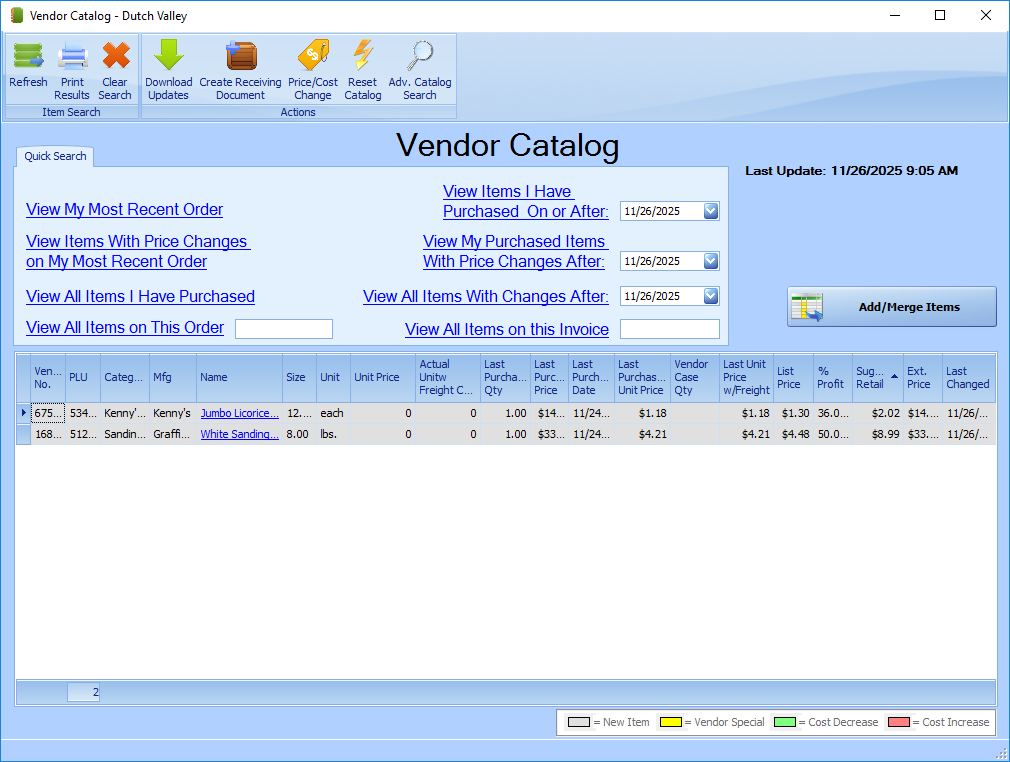
Task: Open Adv. Catalog Search magnifier
Action: [x=420, y=57]
